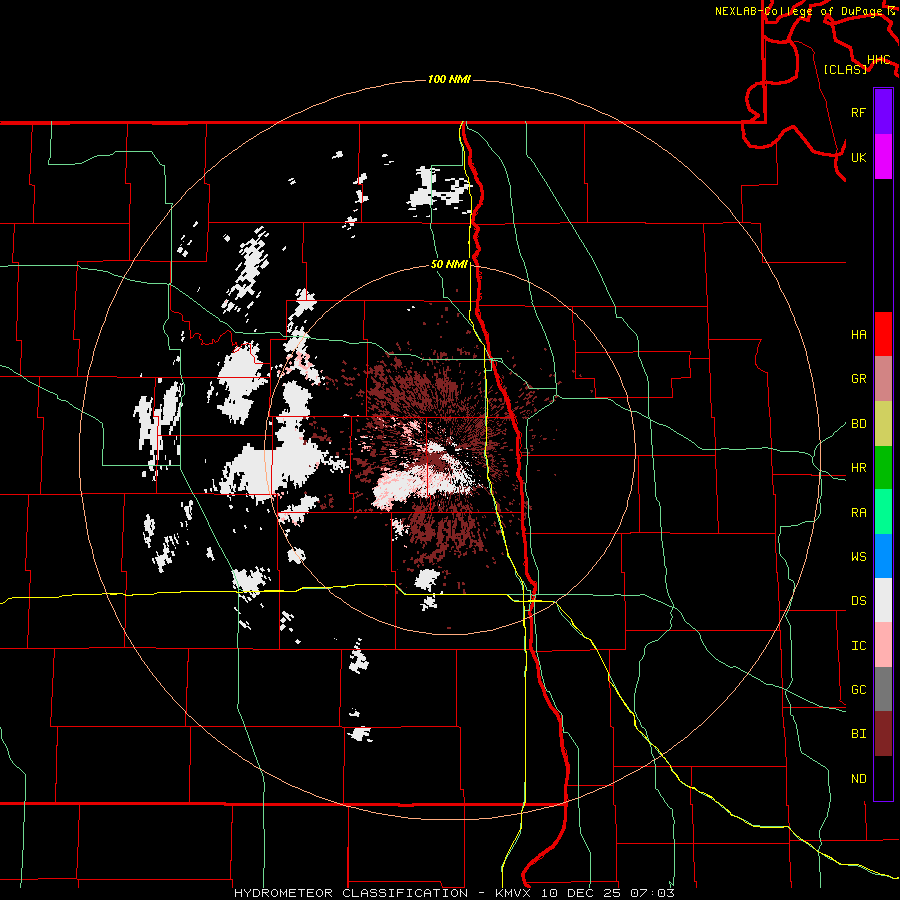Click the 50 NMI range ring label
Viewport: 900px width, 900px height.
(x=449, y=264)
